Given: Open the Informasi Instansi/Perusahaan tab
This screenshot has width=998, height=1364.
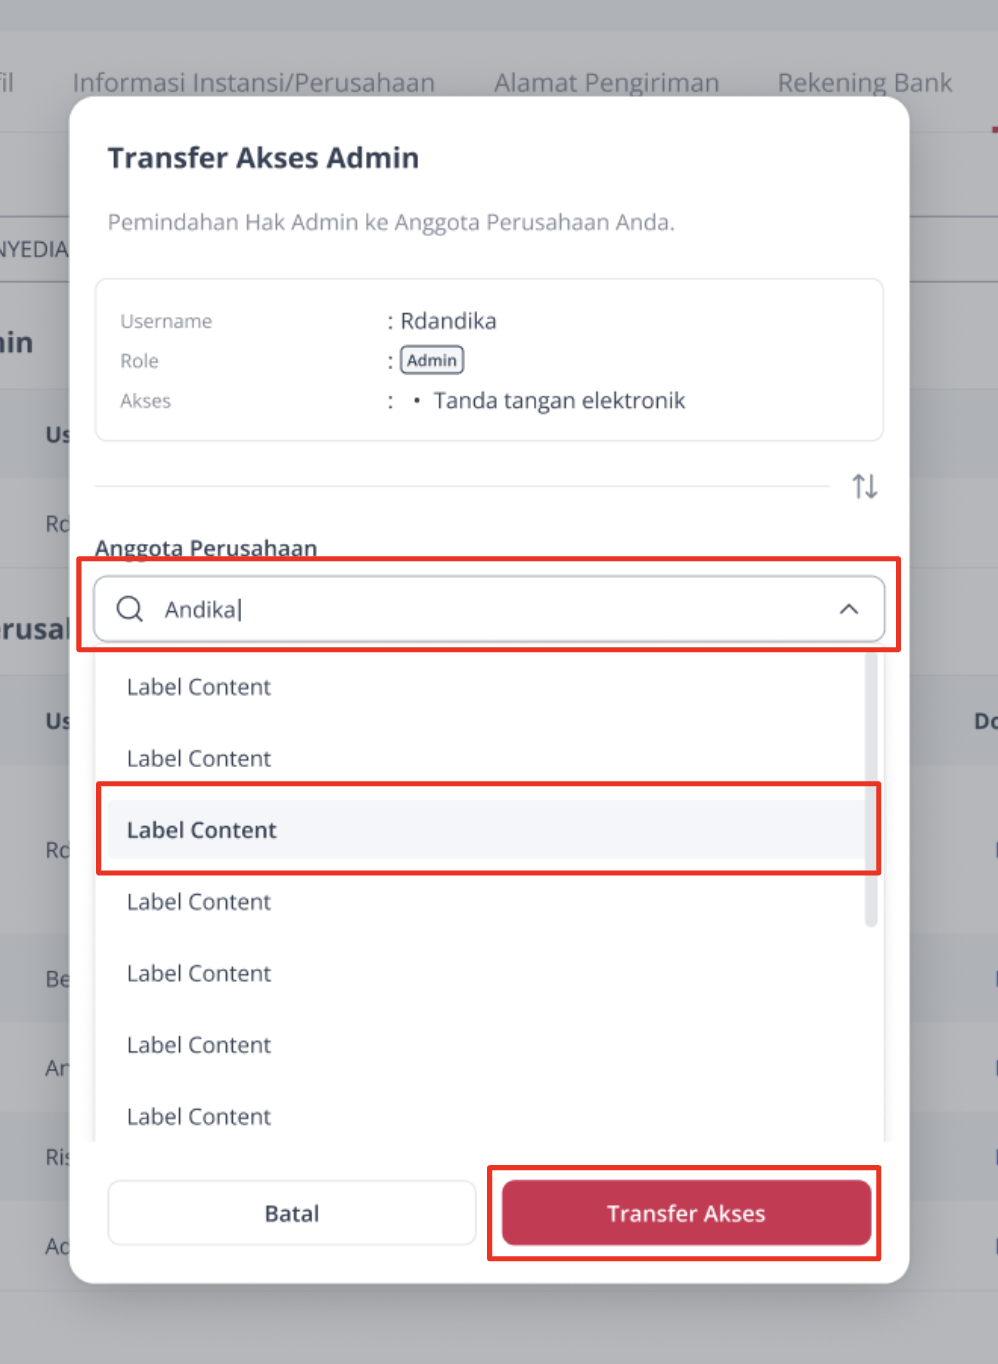Looking at the screenshot, I should (x=254, y=83).
